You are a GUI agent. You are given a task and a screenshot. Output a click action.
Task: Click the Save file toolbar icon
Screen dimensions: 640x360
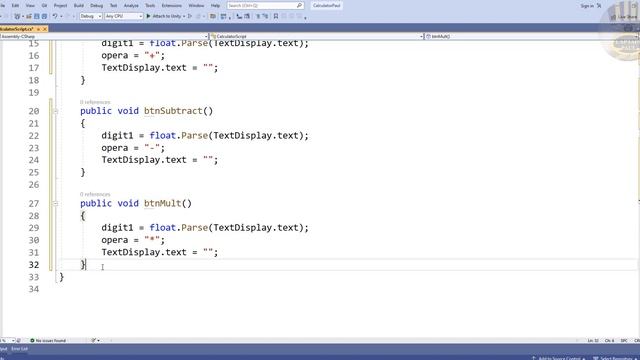tap(36, 16)
